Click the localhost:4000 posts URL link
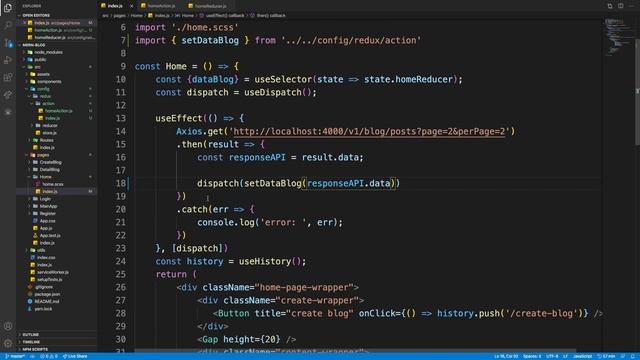The image size is (640, 360). click(369, 131)
